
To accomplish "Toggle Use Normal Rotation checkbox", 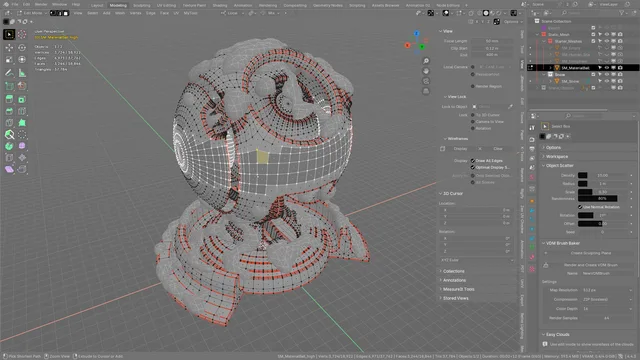I will coord(580,207).
